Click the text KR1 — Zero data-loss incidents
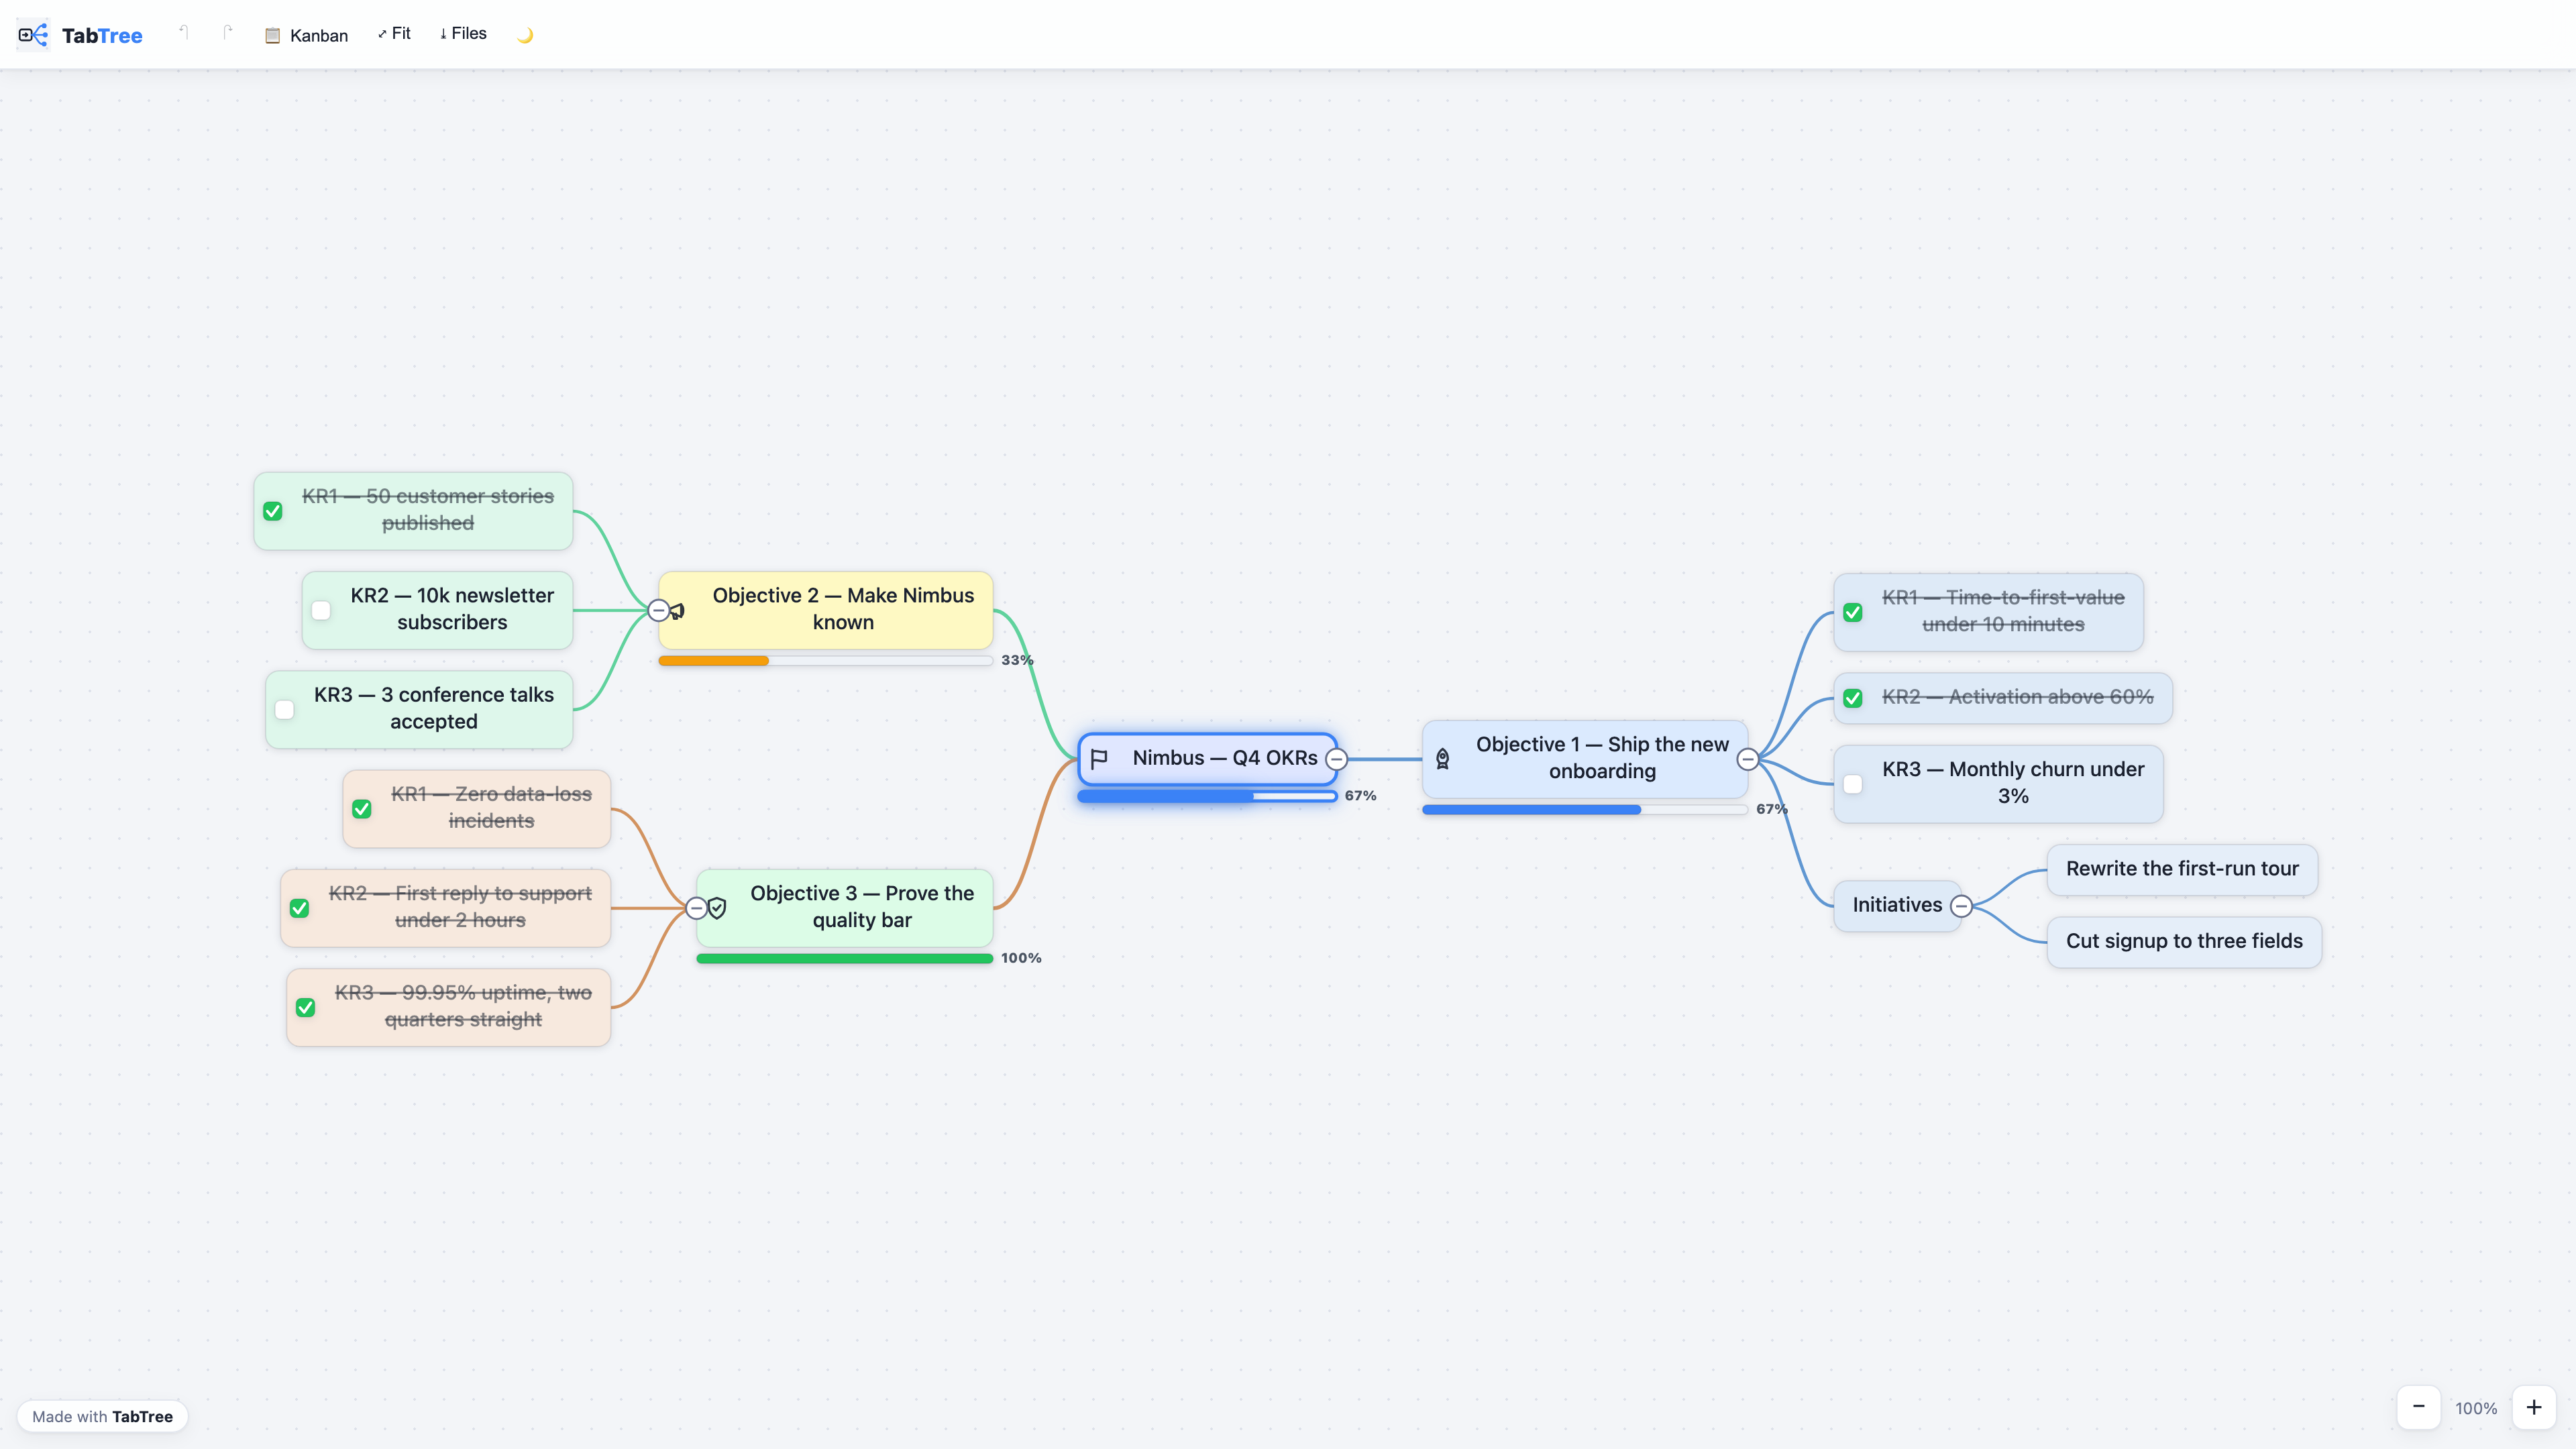Viewport: 2576px width, 1449px height. click(x=491, y=807)
